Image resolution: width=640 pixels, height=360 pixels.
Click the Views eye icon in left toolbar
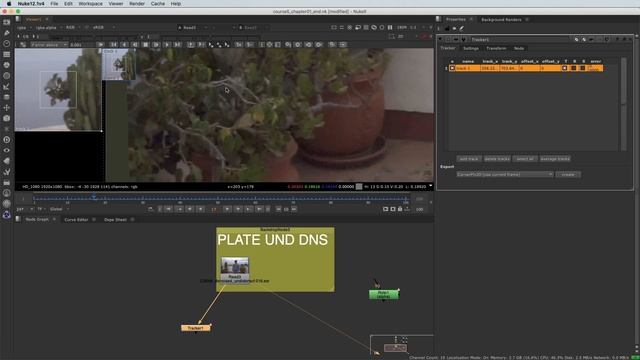pyautogui.click(x=7, y=150)
